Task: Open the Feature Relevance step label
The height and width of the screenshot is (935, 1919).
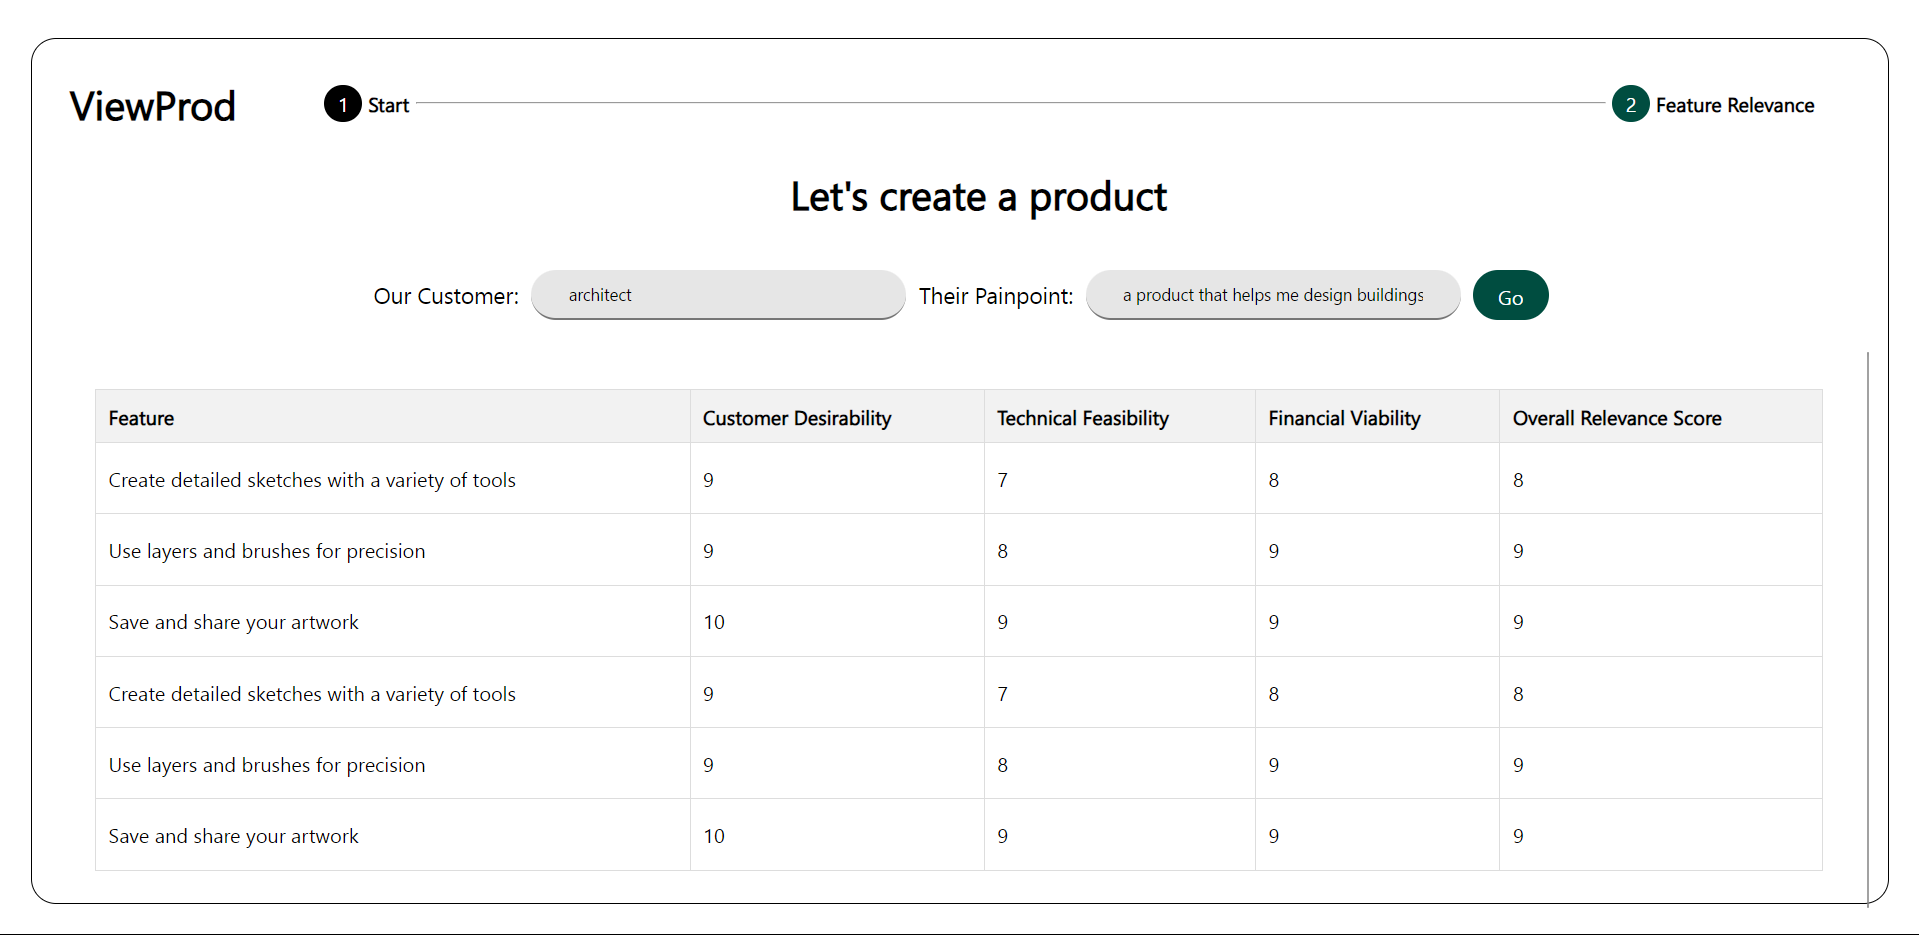Action: click(1734, 105)
